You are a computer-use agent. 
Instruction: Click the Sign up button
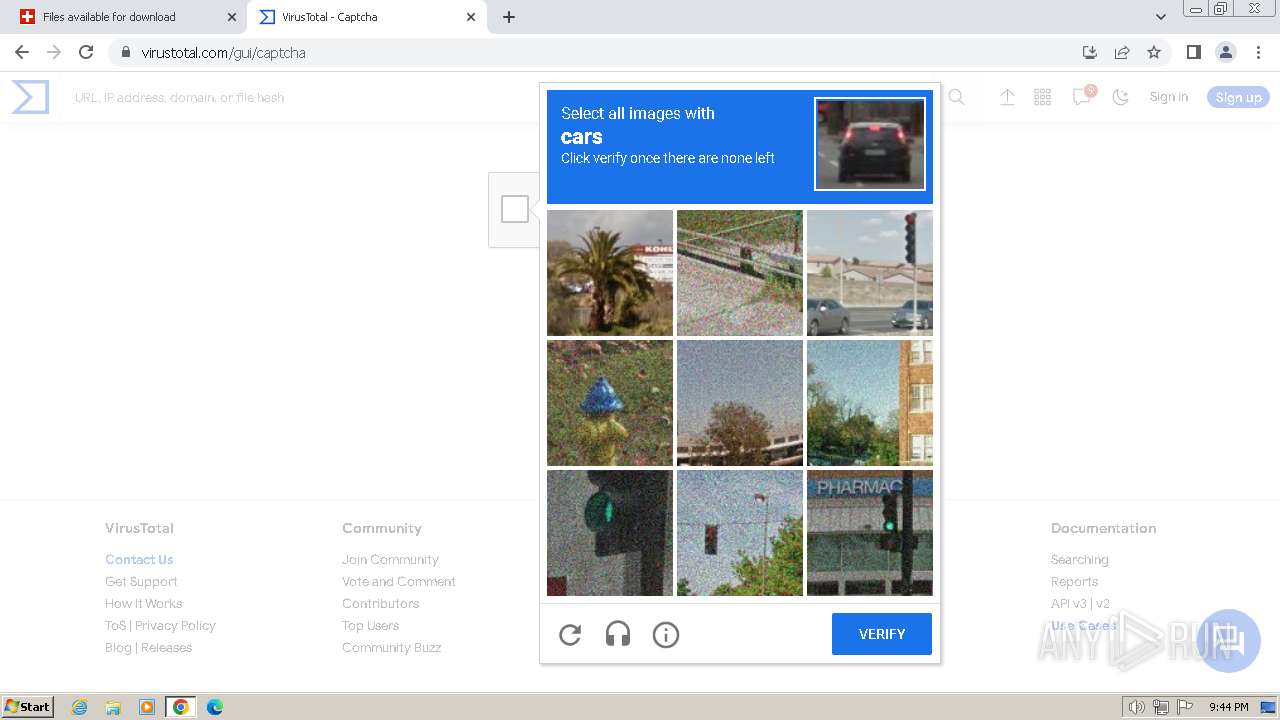pos(1238,97)
